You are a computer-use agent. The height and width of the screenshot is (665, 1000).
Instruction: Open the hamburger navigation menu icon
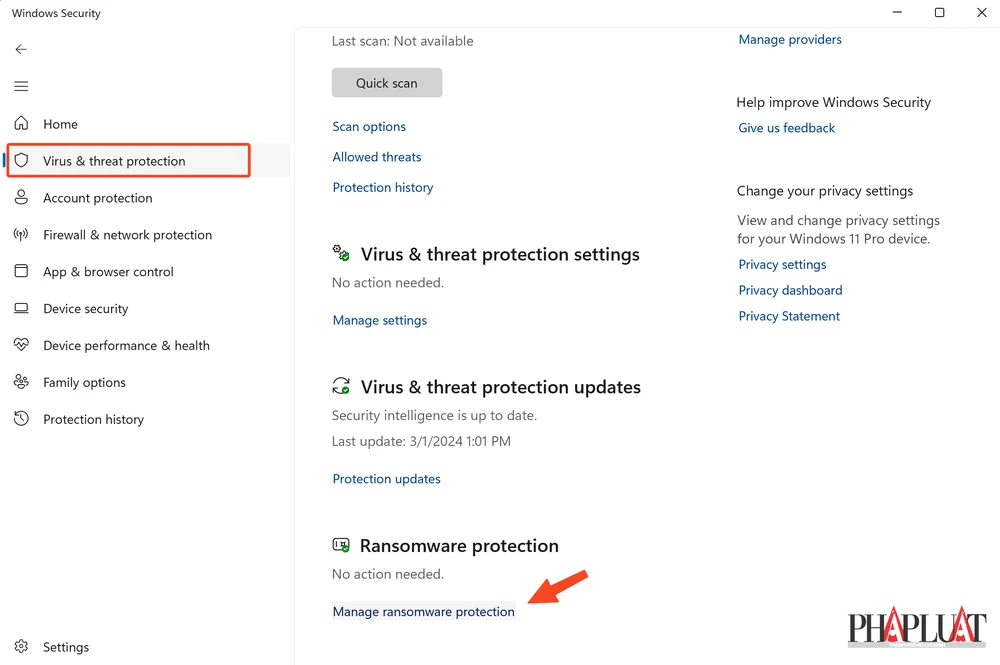pos(21,86)
